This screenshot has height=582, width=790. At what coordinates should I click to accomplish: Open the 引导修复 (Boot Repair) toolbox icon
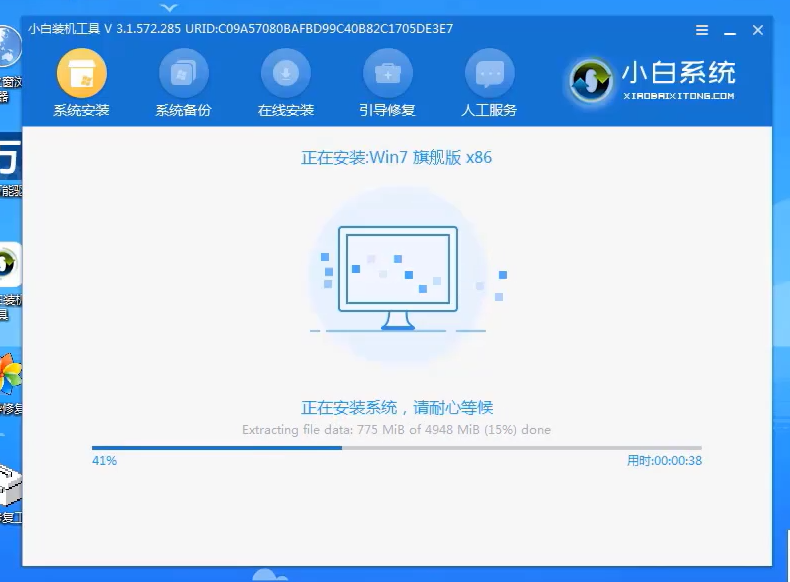[387, 73]
